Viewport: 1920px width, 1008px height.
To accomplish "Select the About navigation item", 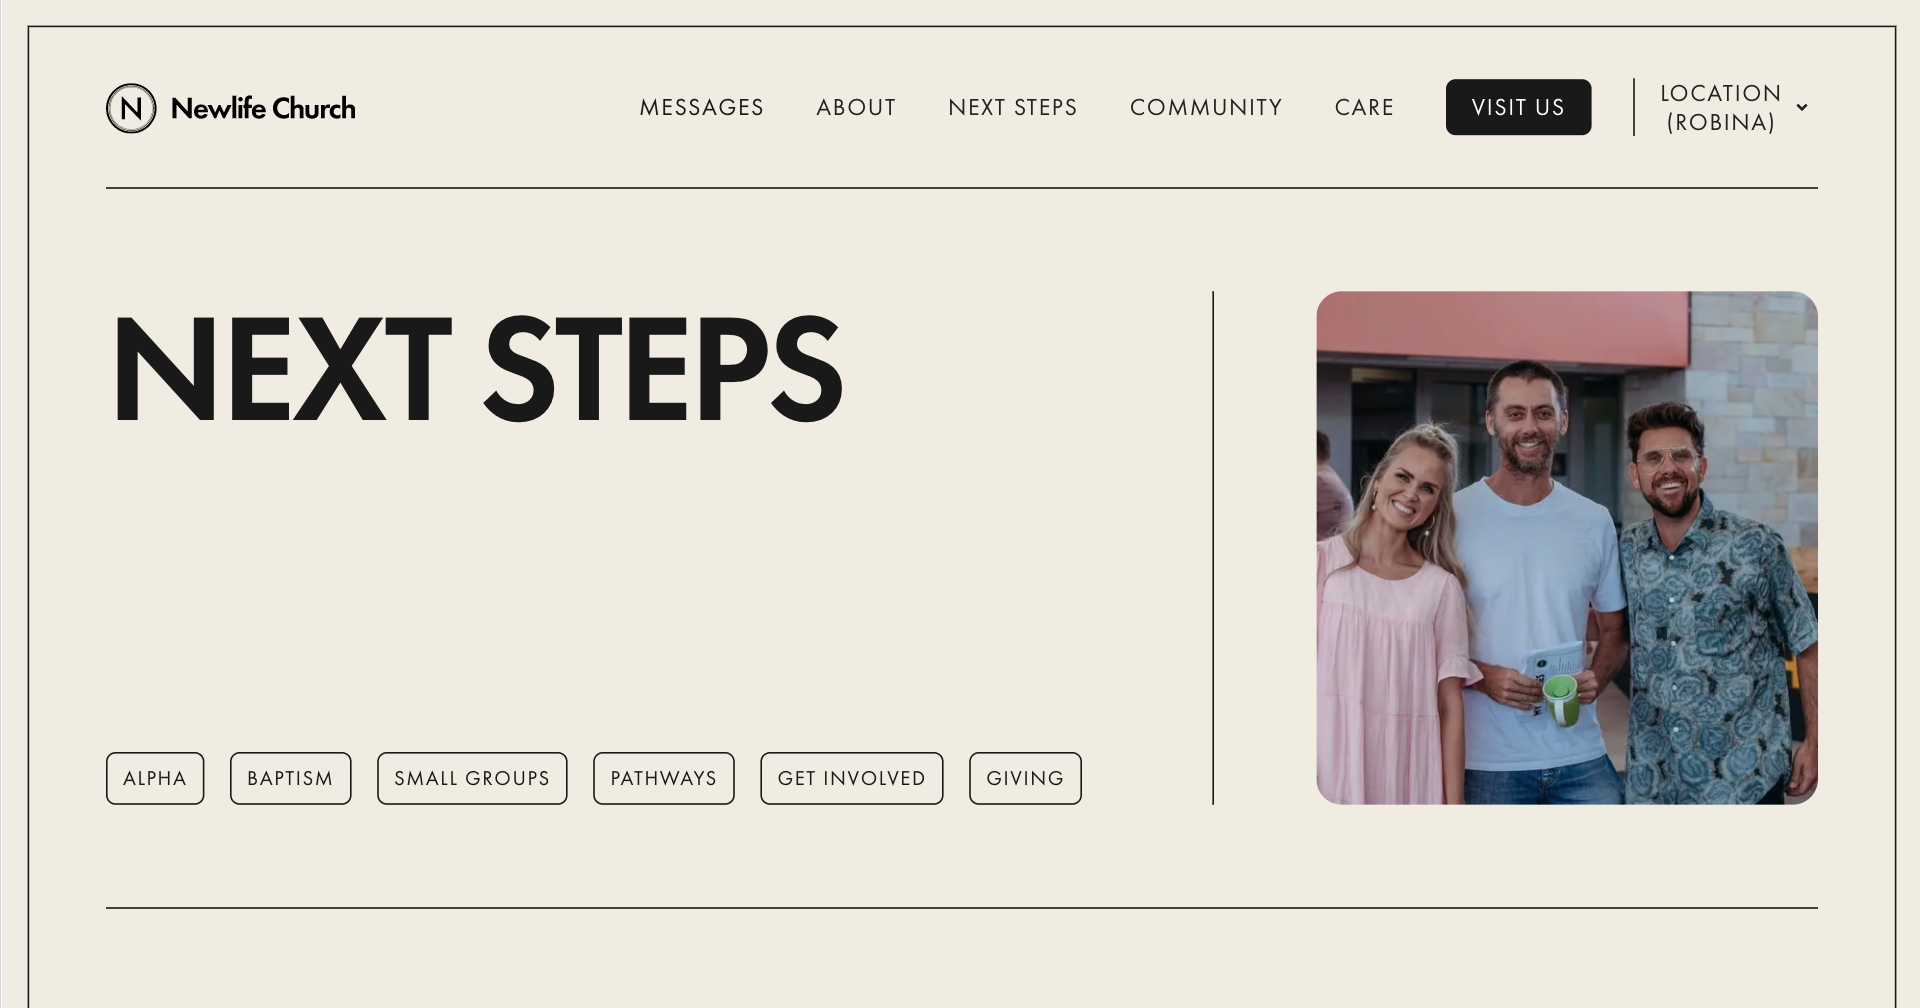I will coord(856,107).
